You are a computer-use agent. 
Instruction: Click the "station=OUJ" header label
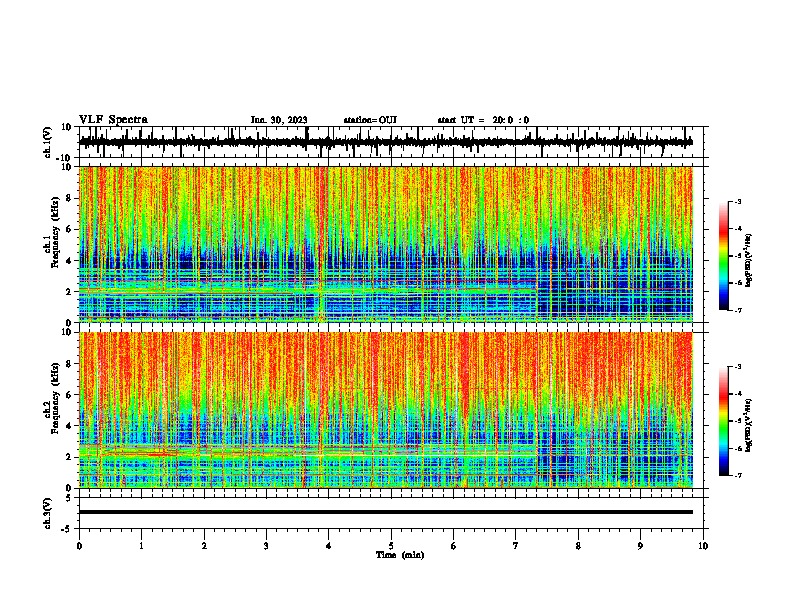[x=370, y=120]
